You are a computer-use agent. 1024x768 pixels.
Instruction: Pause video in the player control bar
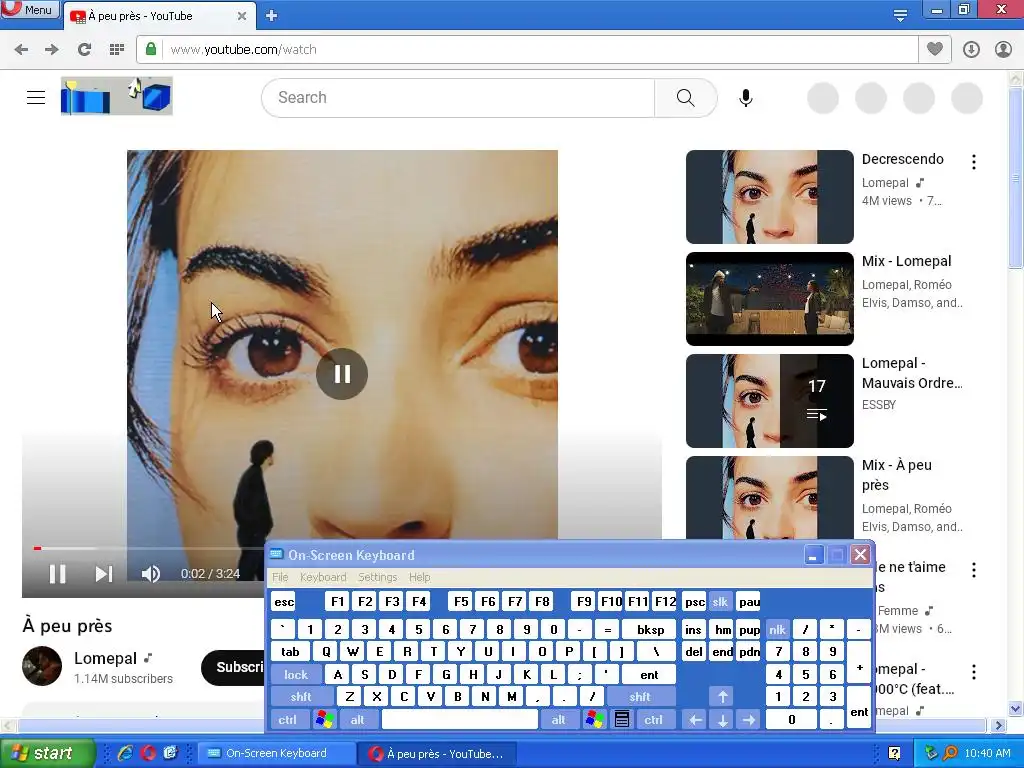tap(57, 574)
